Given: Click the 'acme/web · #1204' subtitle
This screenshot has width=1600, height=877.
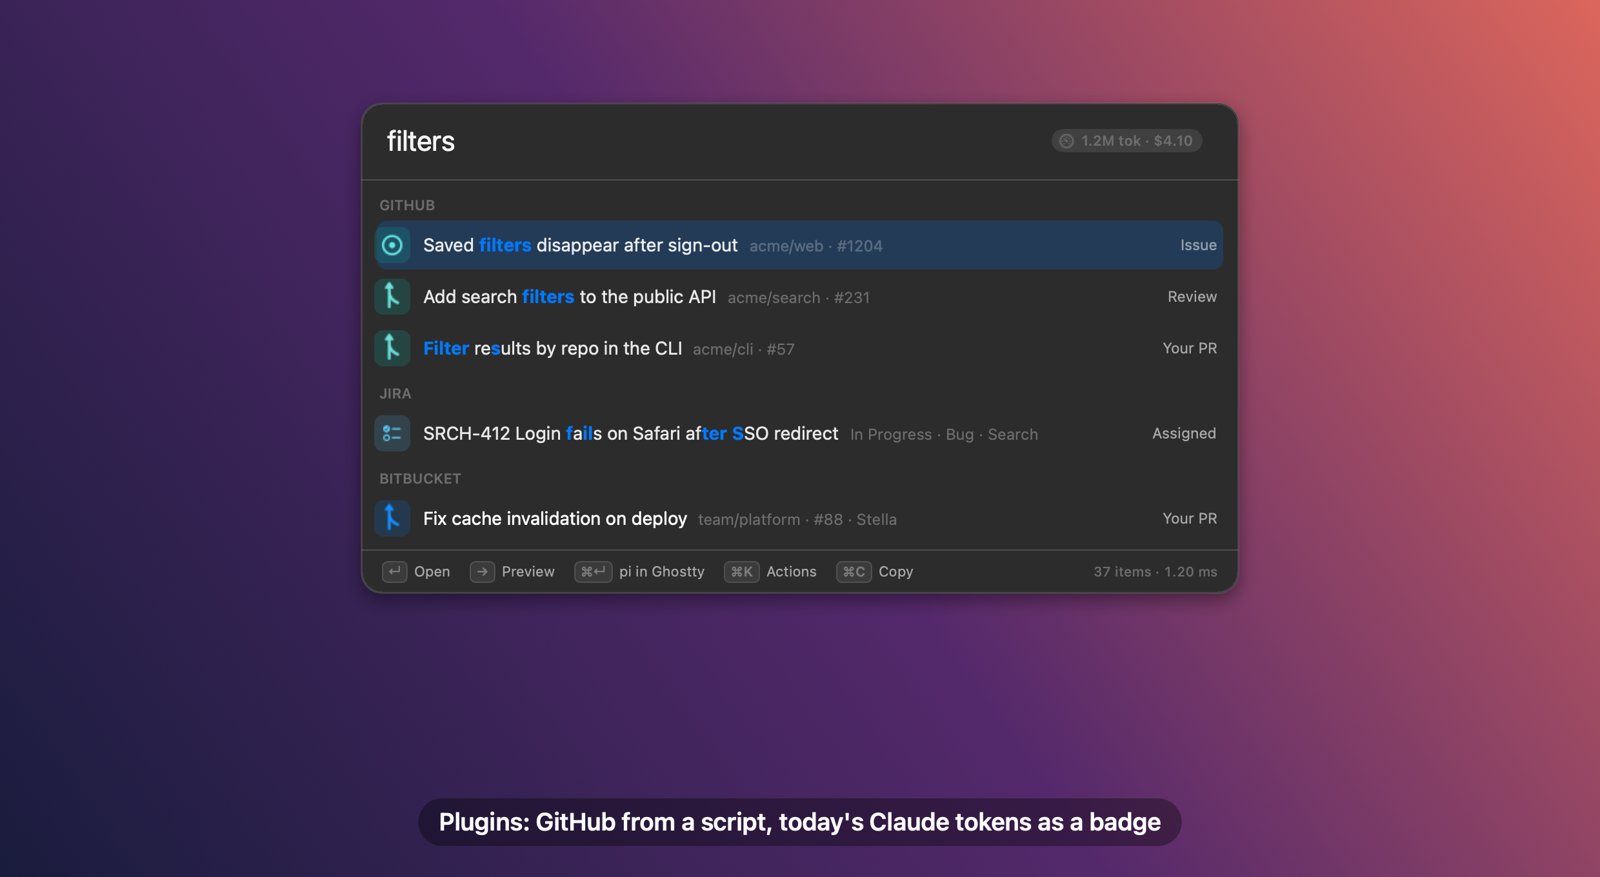Looking at the screenshot, I should tap(816, 246).
